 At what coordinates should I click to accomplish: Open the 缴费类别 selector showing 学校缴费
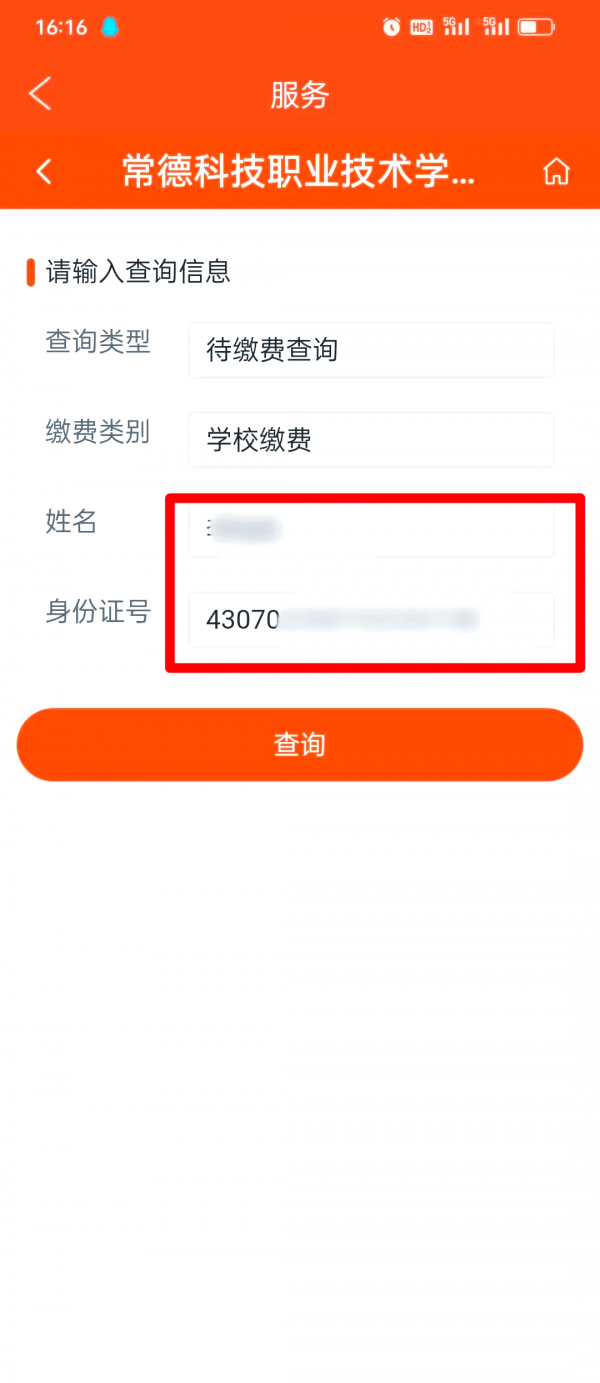370,440
